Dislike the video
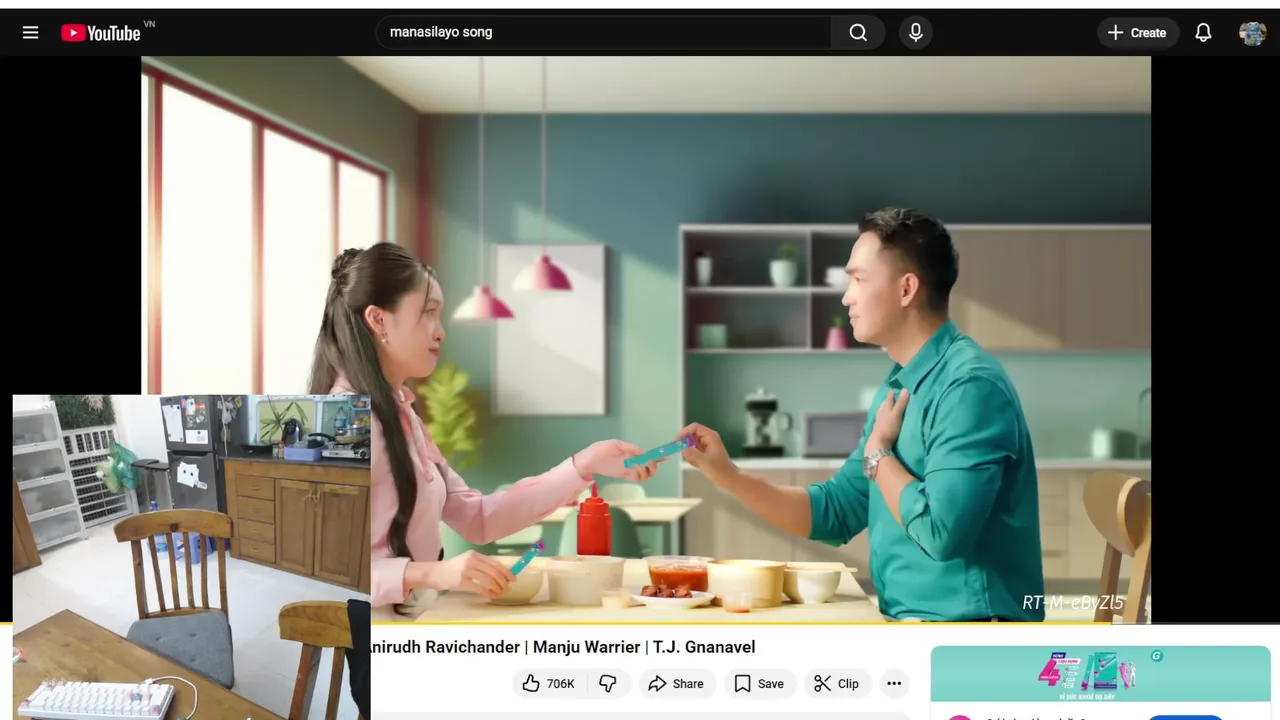1280x720 pixels. click(x=608, y=684)
